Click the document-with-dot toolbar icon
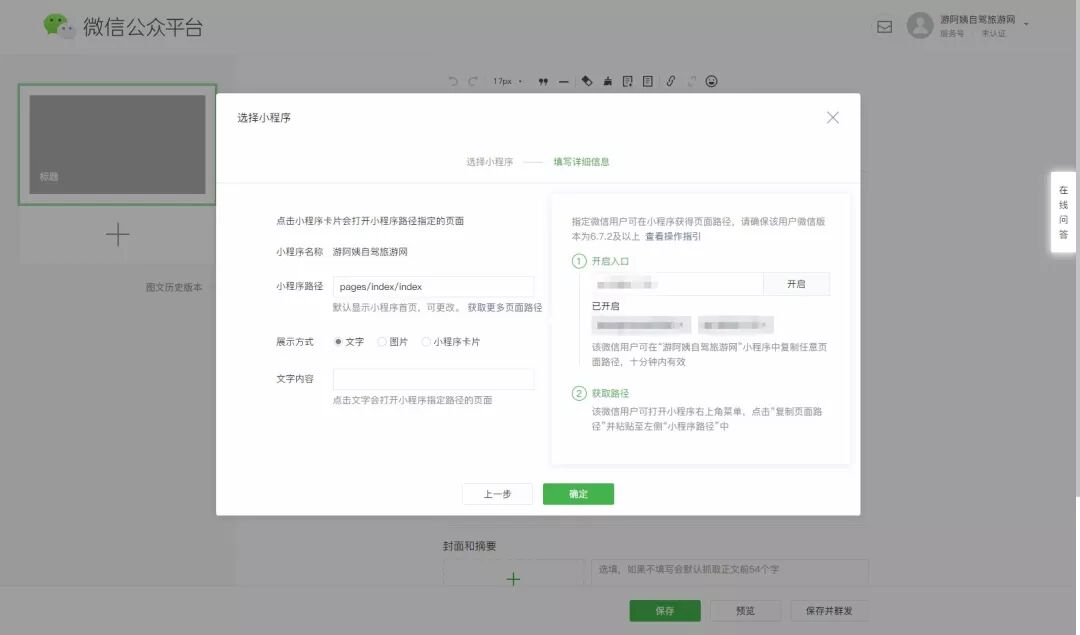Viewport: 1080px width, 635px height. click(627, 81)
